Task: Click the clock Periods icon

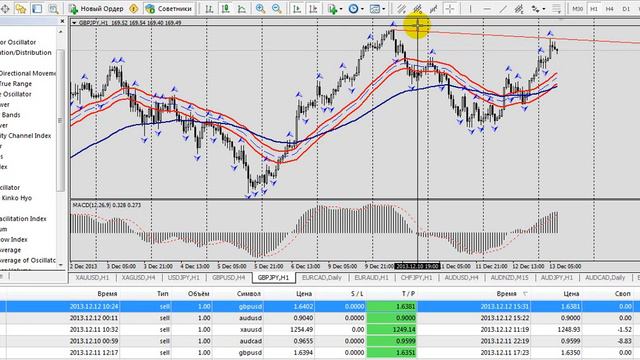Action: (x=353, y=9)
